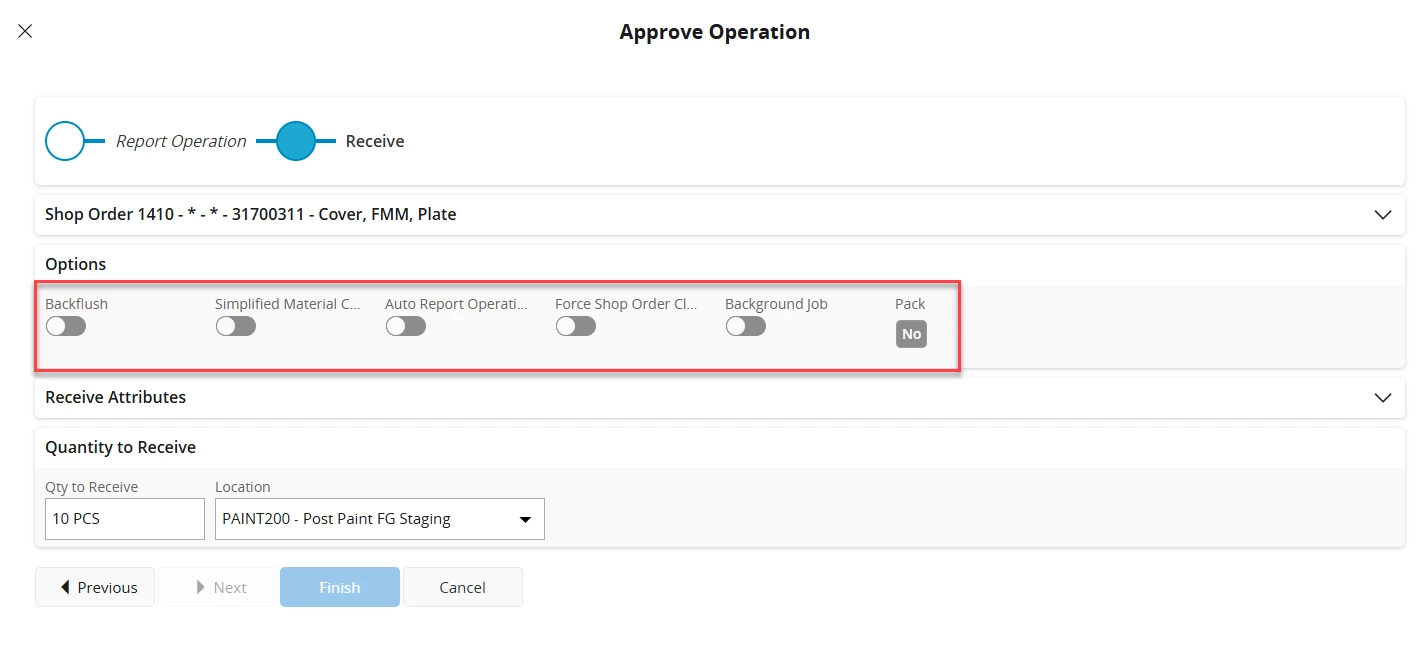Viewport: 1427px width, 666px height.
Task: Click the Report Operation step circle
Action: point(65,141)
